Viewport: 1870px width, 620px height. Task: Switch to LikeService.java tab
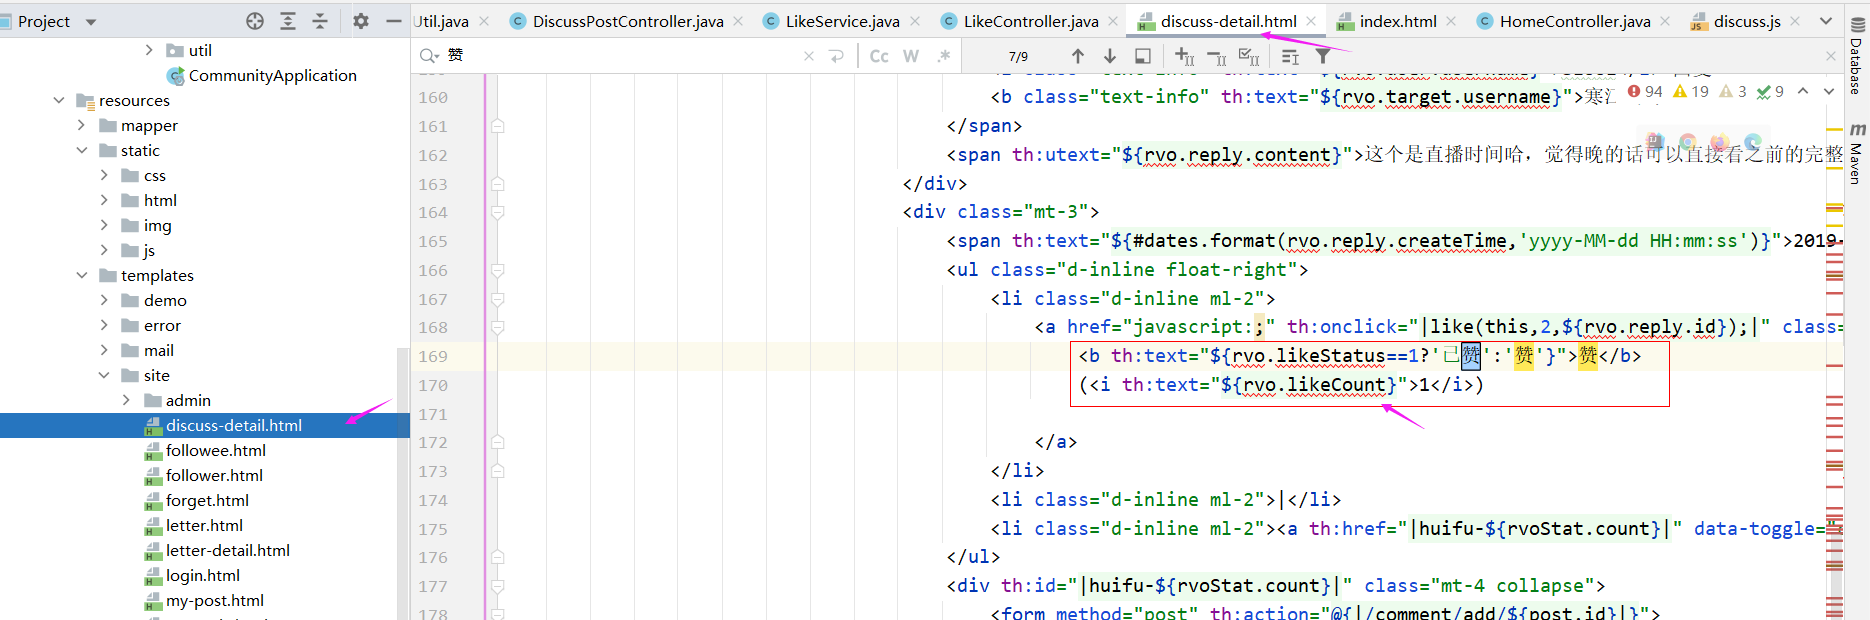tap(842, 21)
